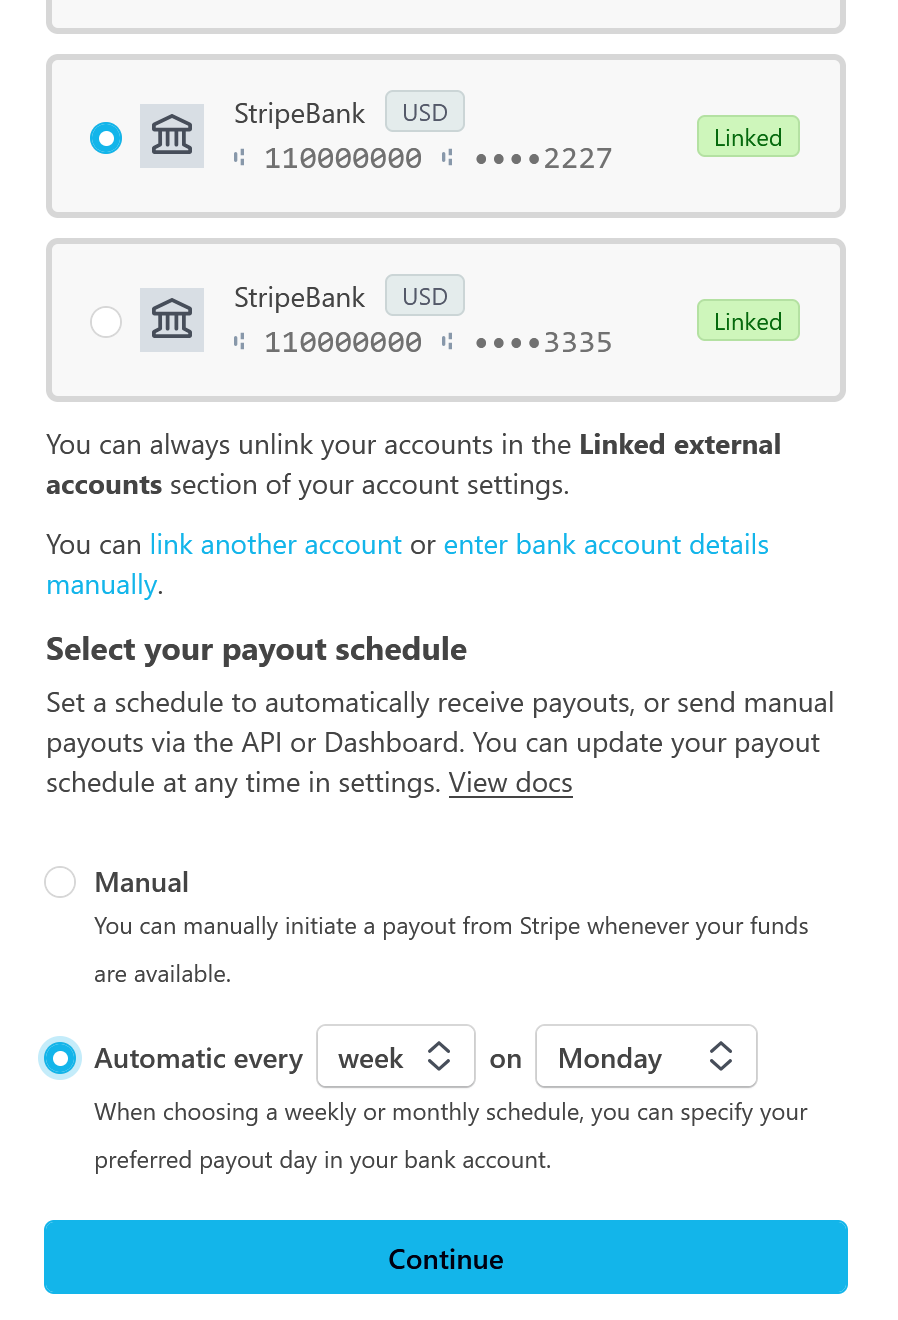Click the link another account link
The width and height of the screenshot is (898, 1320).
click(276, 545)
